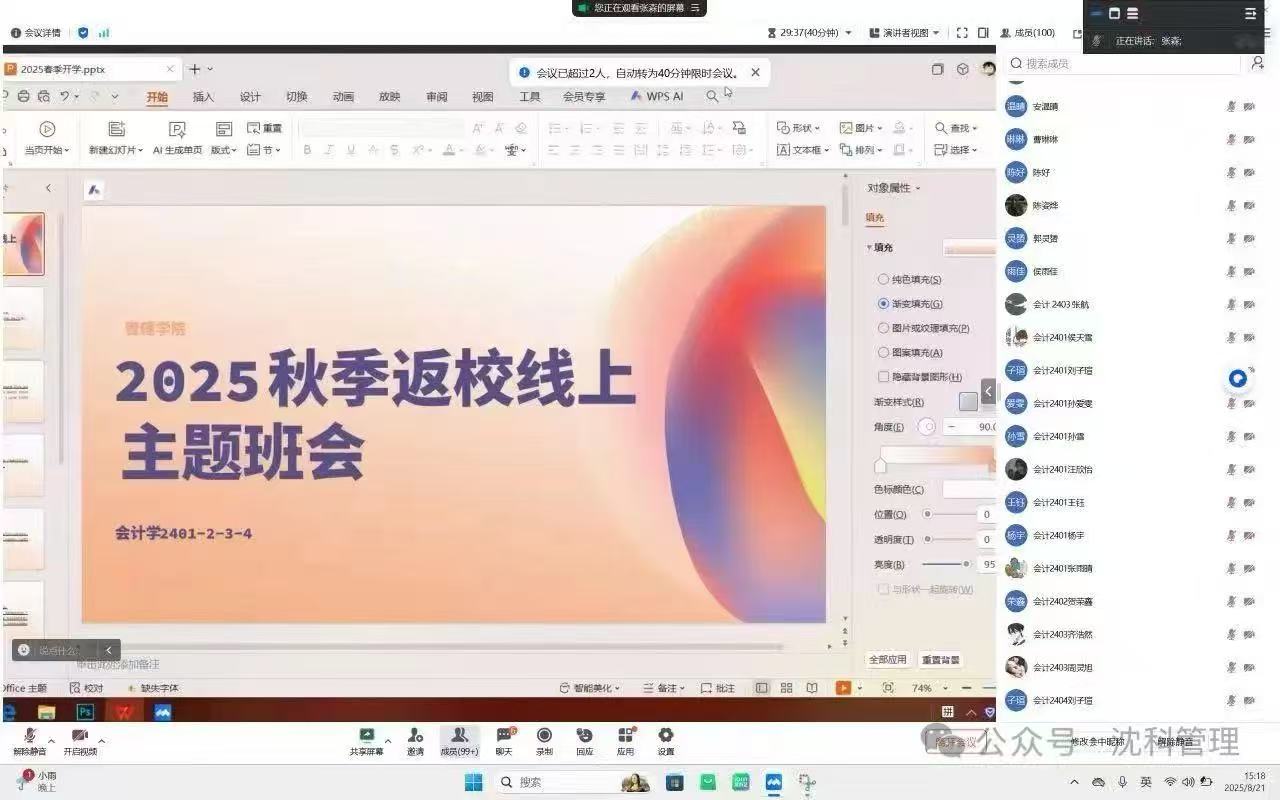Click the 录制 record icon

point(544,736)
